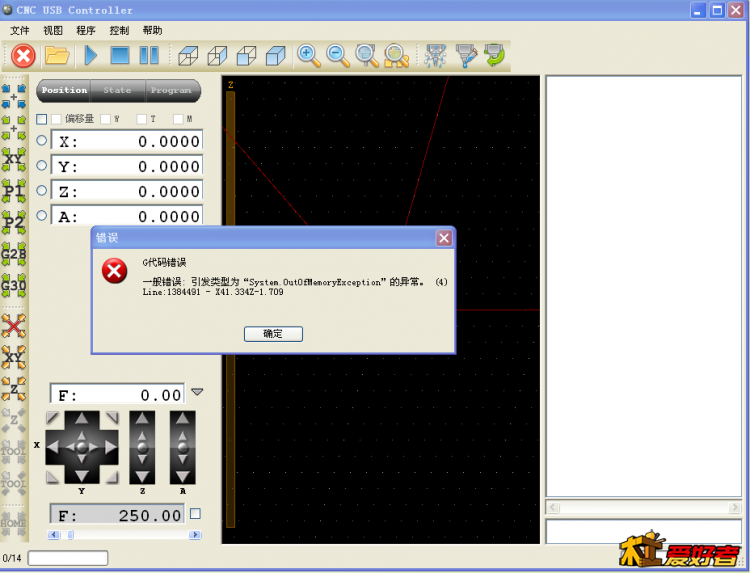This screenshot has width=750, height=573.
Task: Click the green-arrows sidebar icon under the top one
Action: pyautogui.click(x=13, y=128)
